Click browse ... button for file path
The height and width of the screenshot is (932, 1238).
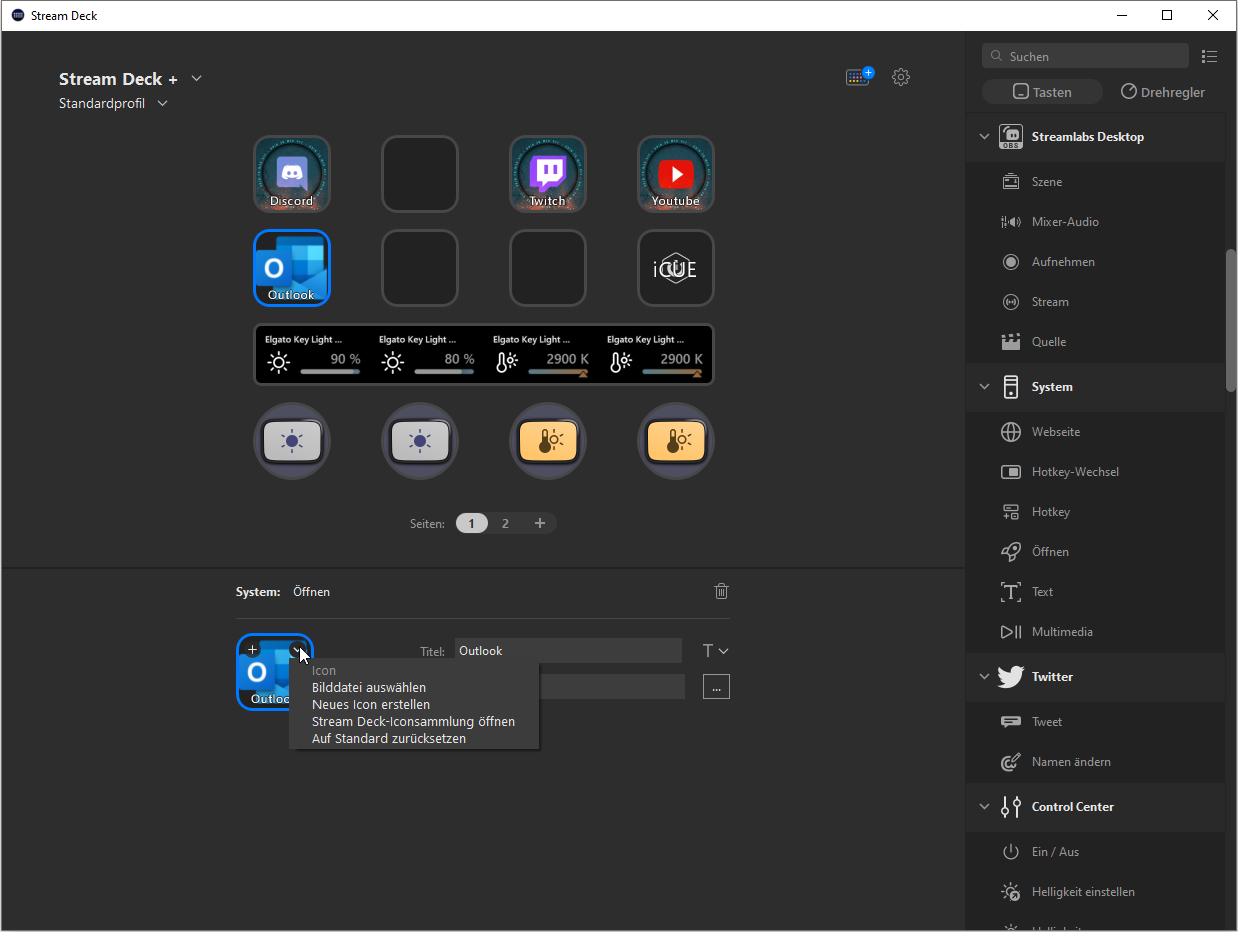pos(716,687)
